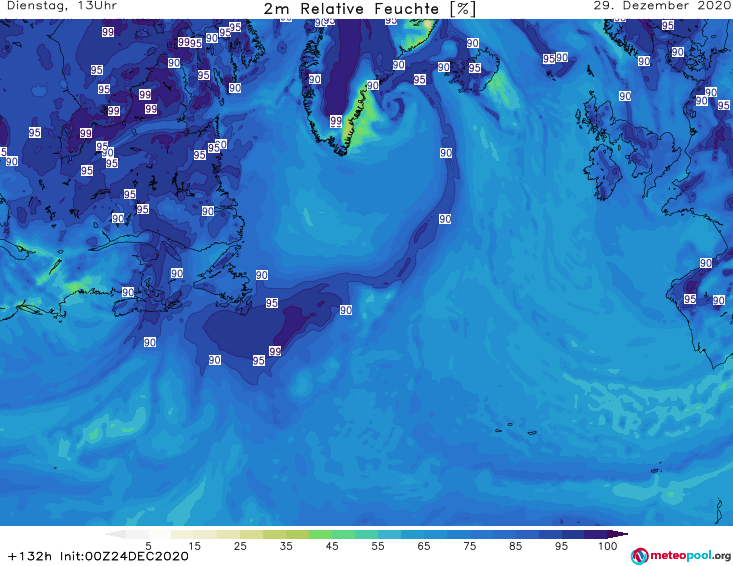Viewport: 733px width, 566px height.
Task: Click the '+132h Init:00Z24DEC2020' run label
Action: [x=98, y=557]
